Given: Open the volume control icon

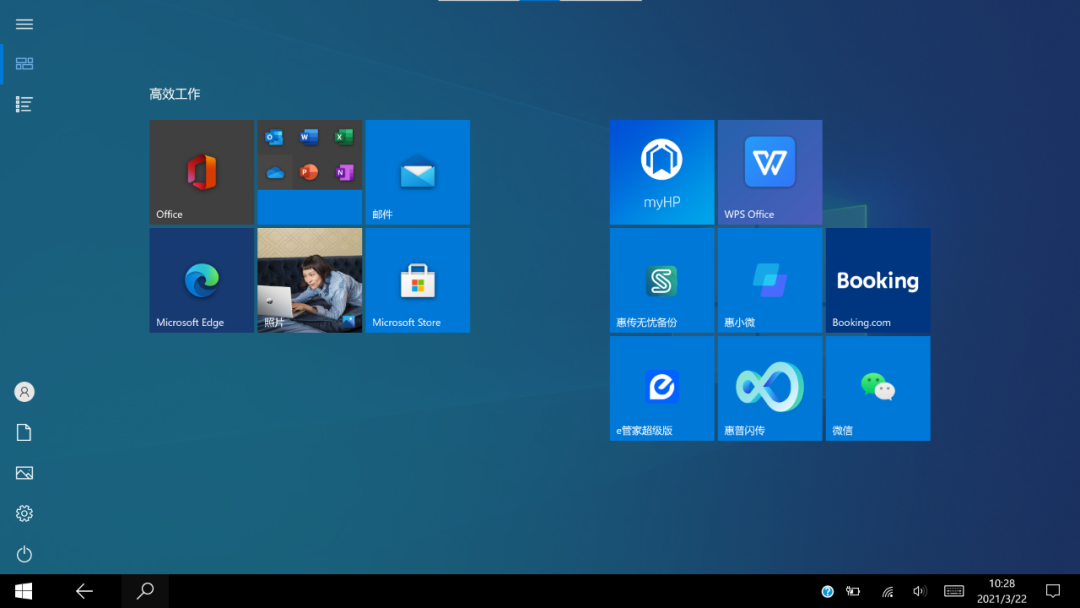Looking at the screenshot, I should (x=920, y=591).
